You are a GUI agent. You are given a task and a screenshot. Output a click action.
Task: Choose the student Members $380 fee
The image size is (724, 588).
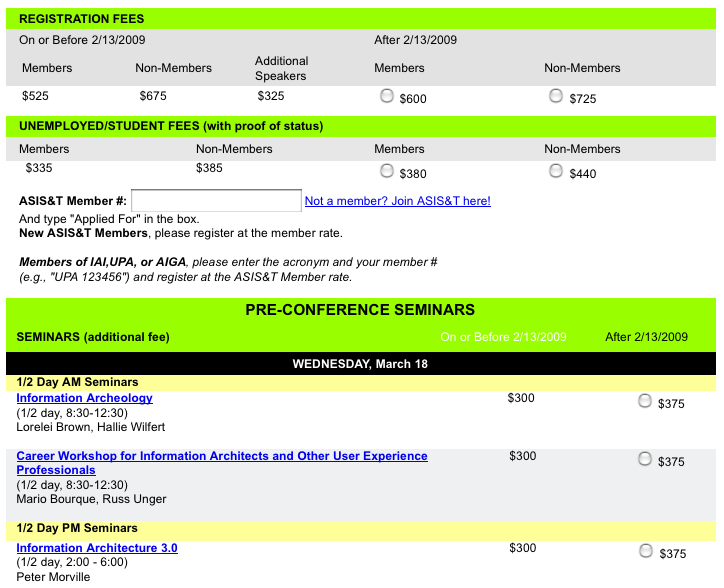pyautogui.click(x=386, y=171)
